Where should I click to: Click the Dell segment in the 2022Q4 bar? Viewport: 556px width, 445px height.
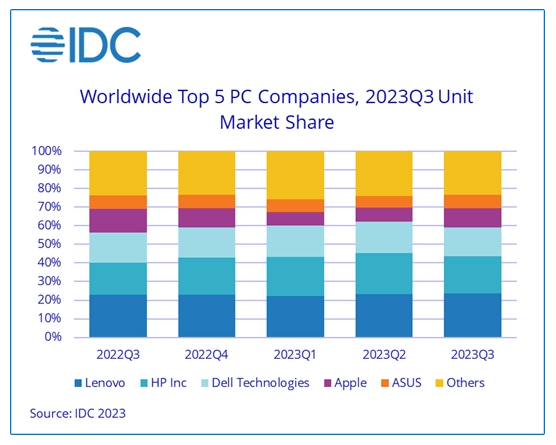[206, 243]
